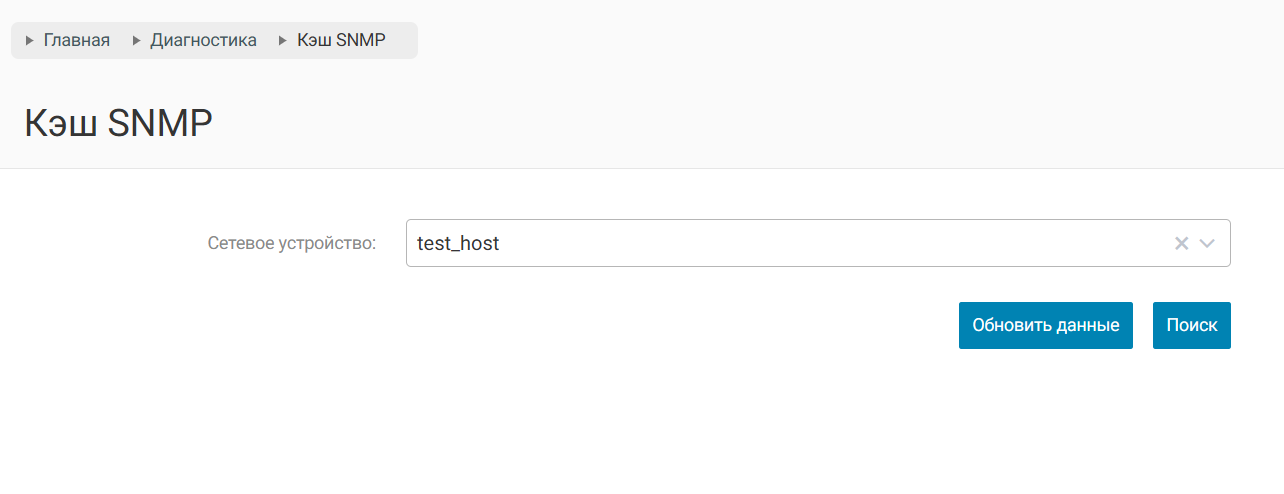Go to the Главная breadcrumb
Viewport: 1284px width, 494px height.
[76, 41]
